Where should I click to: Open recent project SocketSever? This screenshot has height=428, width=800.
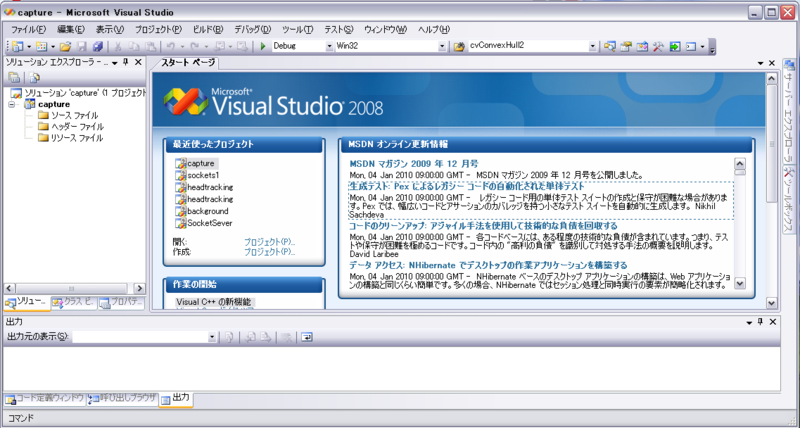209,223
